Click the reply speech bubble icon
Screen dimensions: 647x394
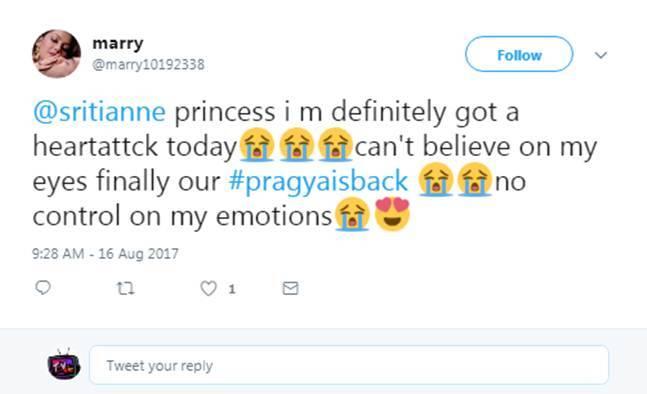click(x=43, y=287)
